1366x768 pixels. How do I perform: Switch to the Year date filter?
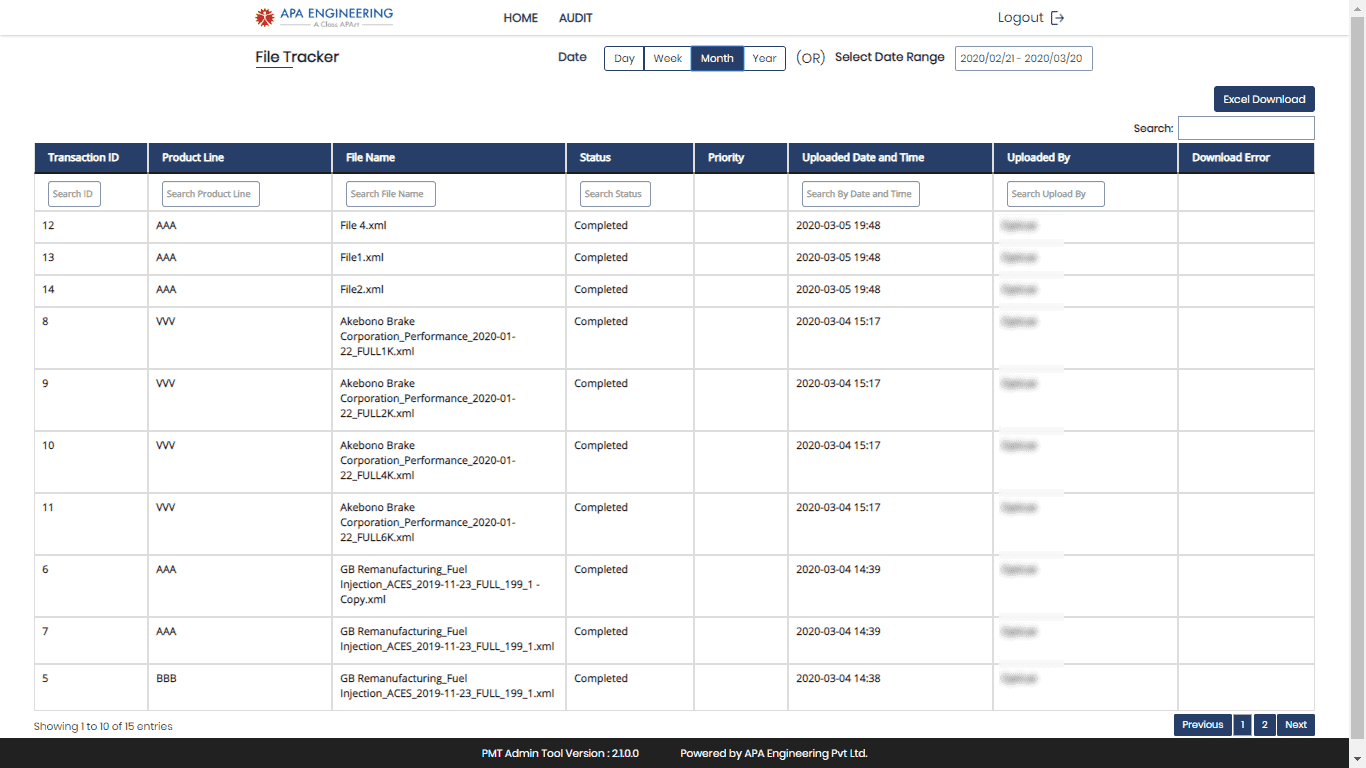(764, 58)
